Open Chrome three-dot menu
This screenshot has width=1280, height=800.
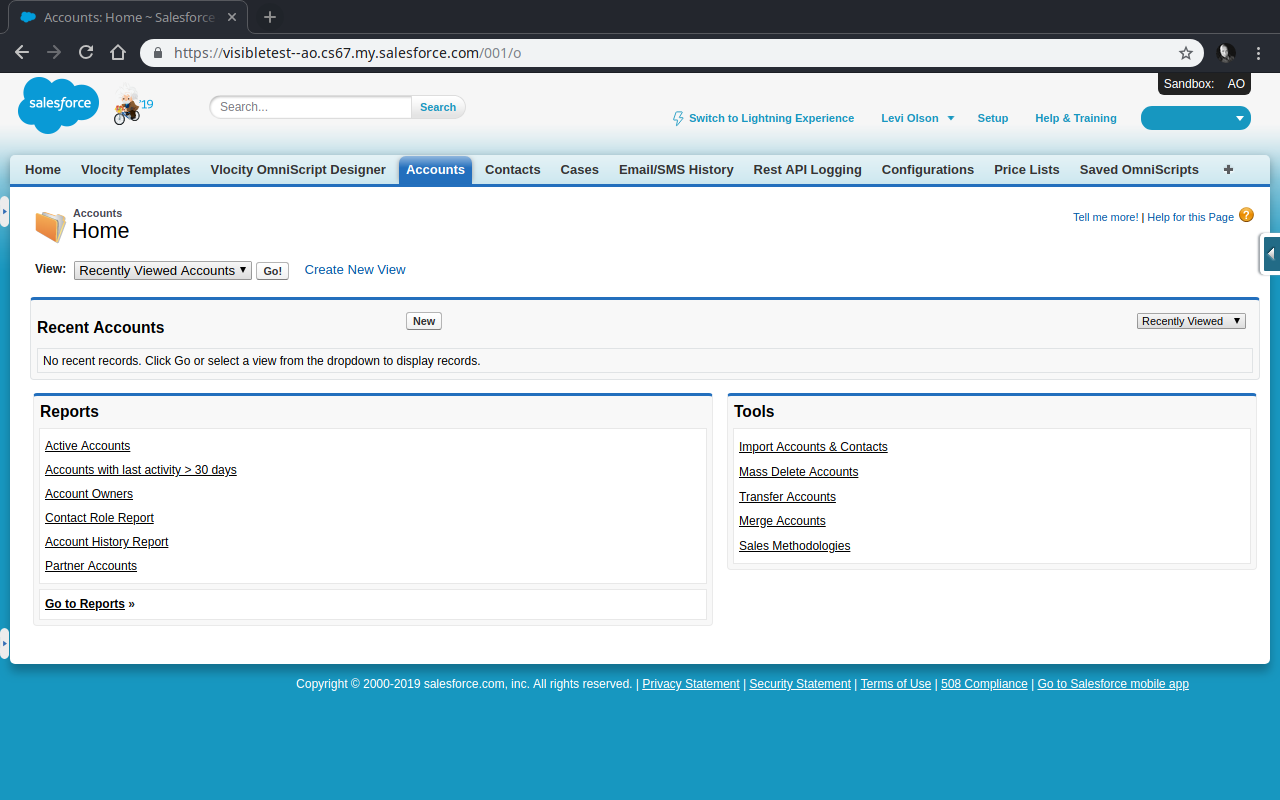point(1259,53)
